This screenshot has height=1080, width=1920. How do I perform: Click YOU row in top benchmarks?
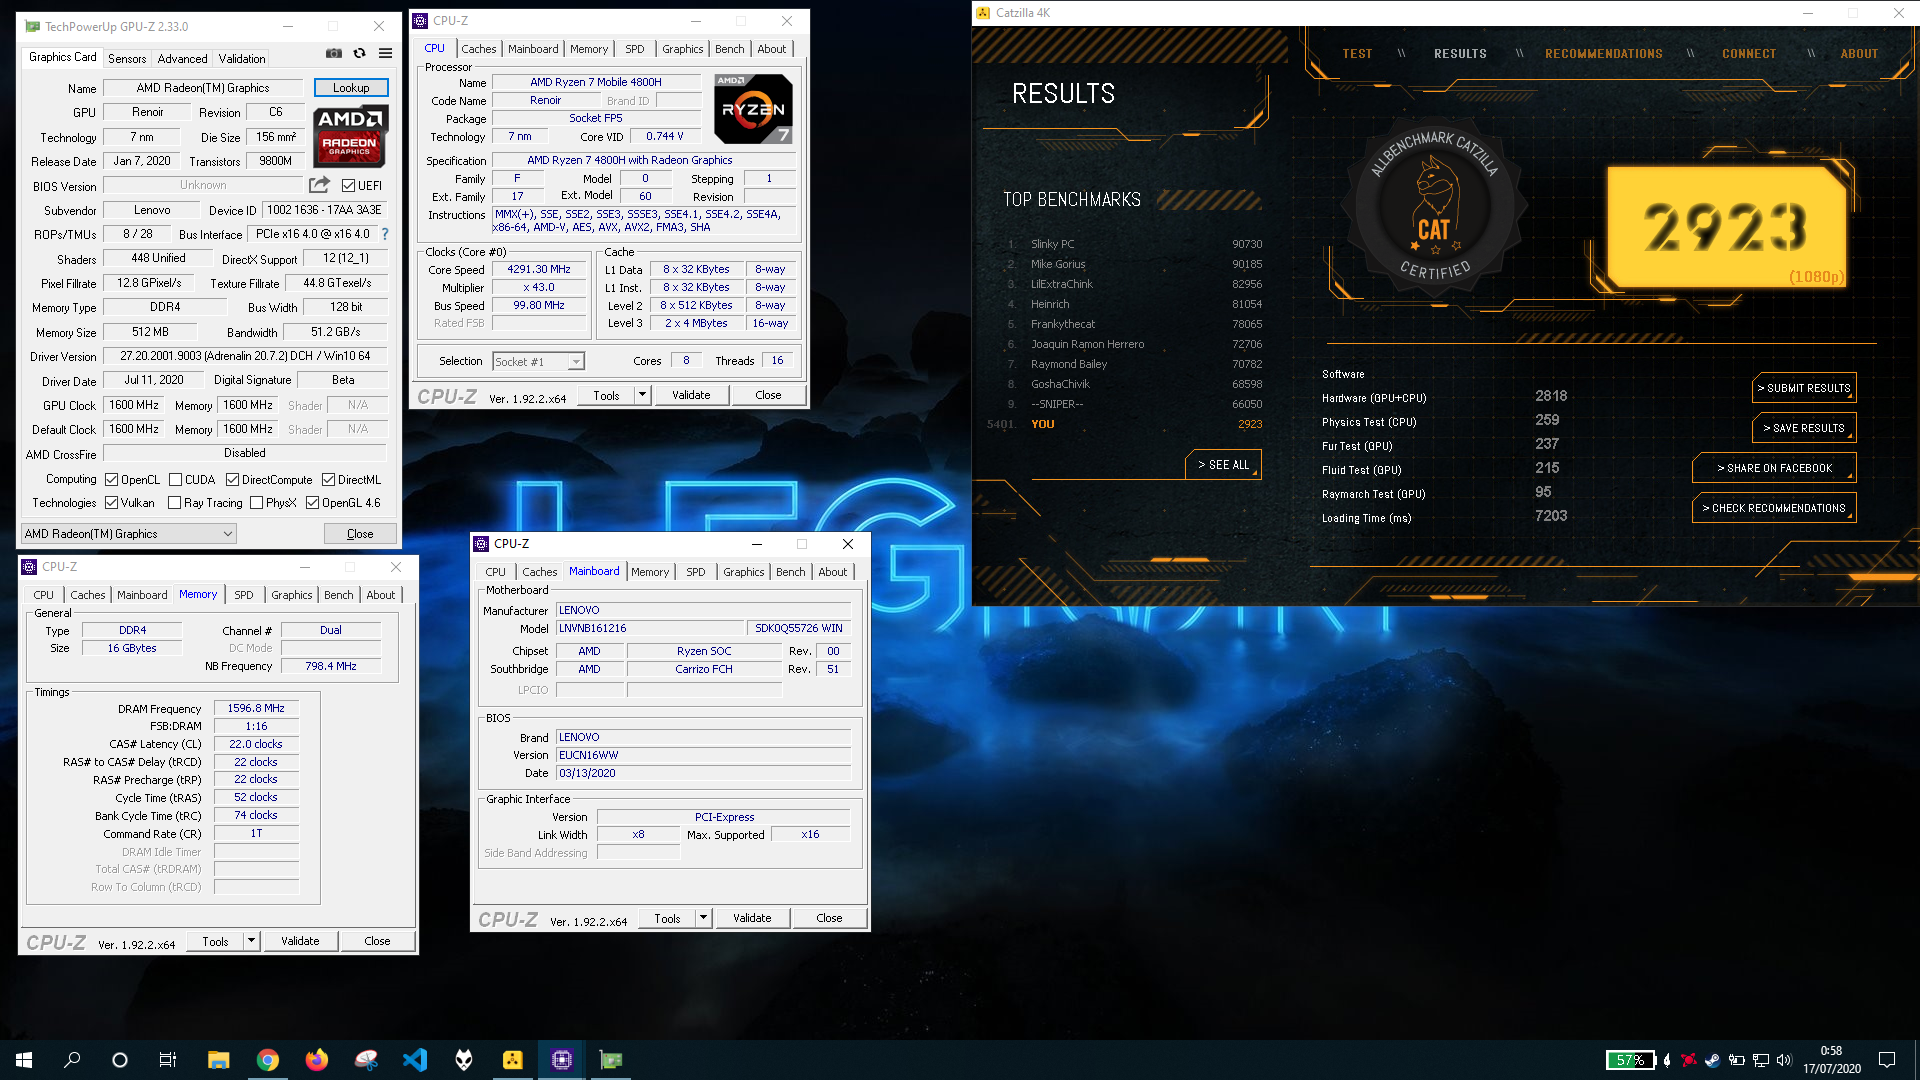tap(1124, 424)
